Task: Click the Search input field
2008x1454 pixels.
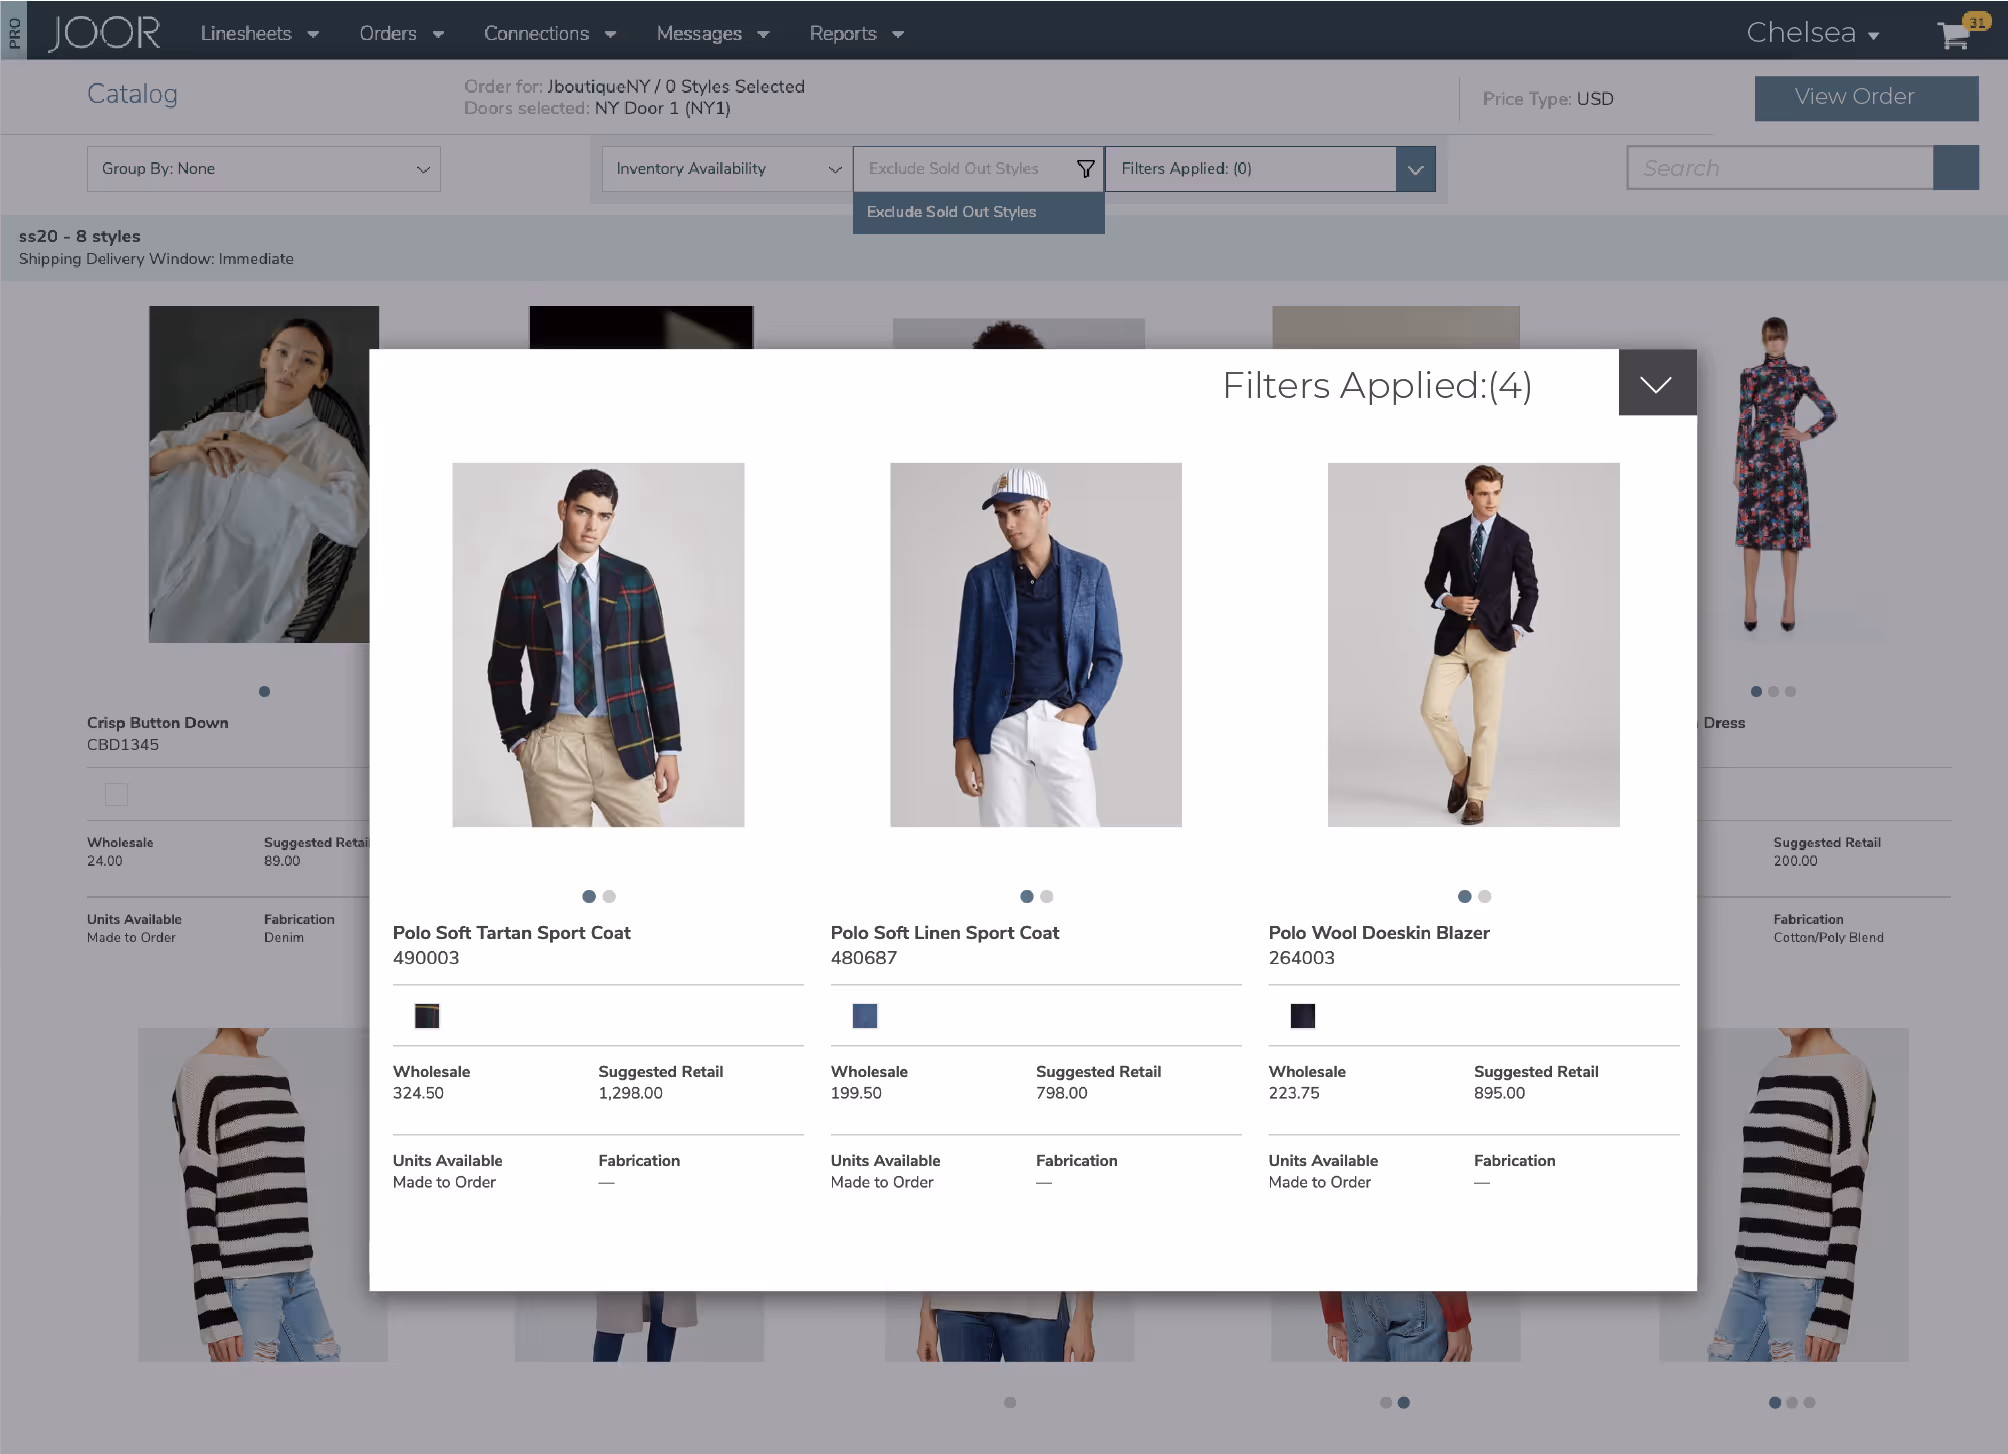Action: click(x=1780, y=168)
